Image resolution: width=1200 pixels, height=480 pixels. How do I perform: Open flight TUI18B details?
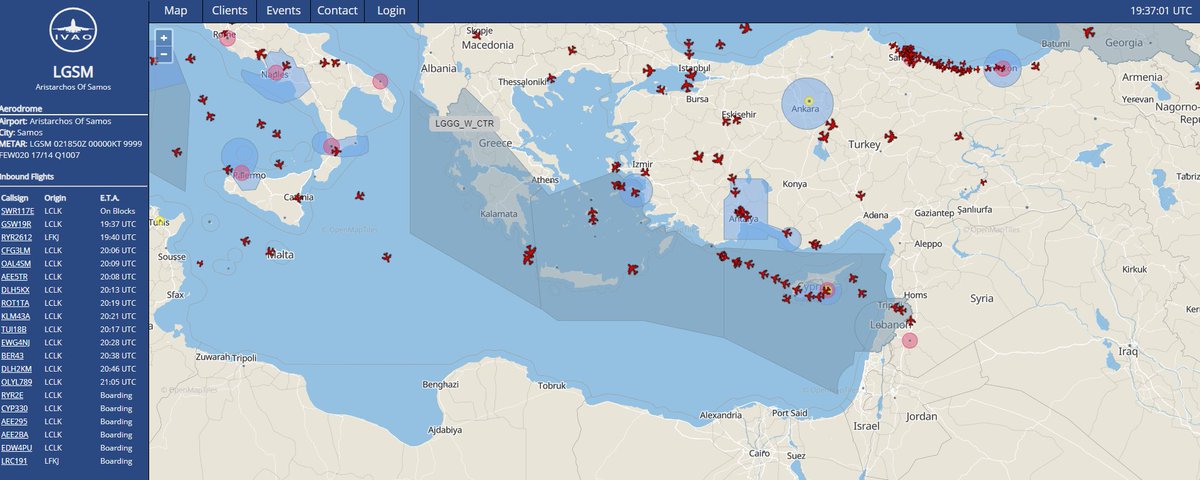coord(14,328)
